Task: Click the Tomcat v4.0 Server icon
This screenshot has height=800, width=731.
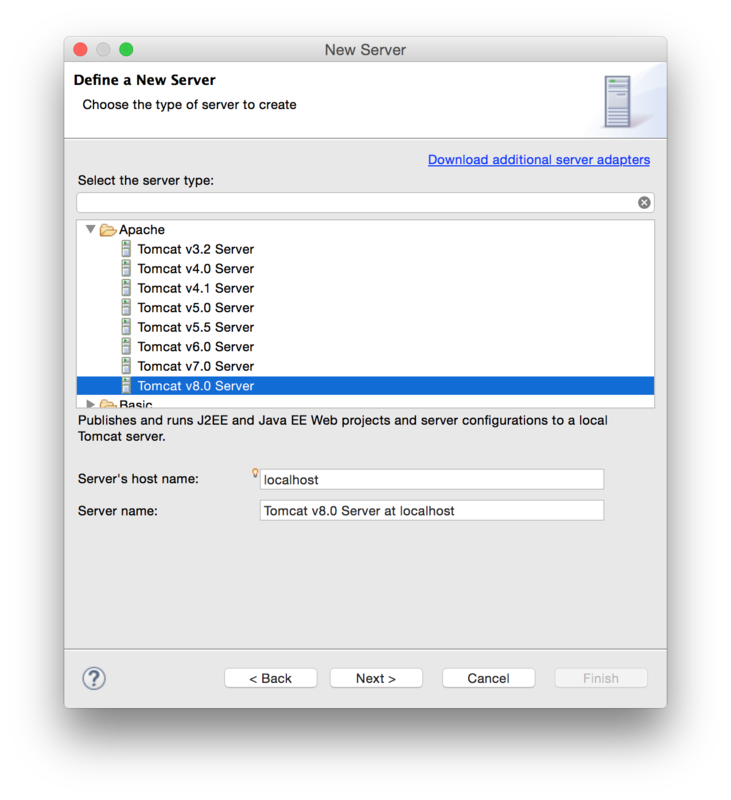Action: point(126,268)
